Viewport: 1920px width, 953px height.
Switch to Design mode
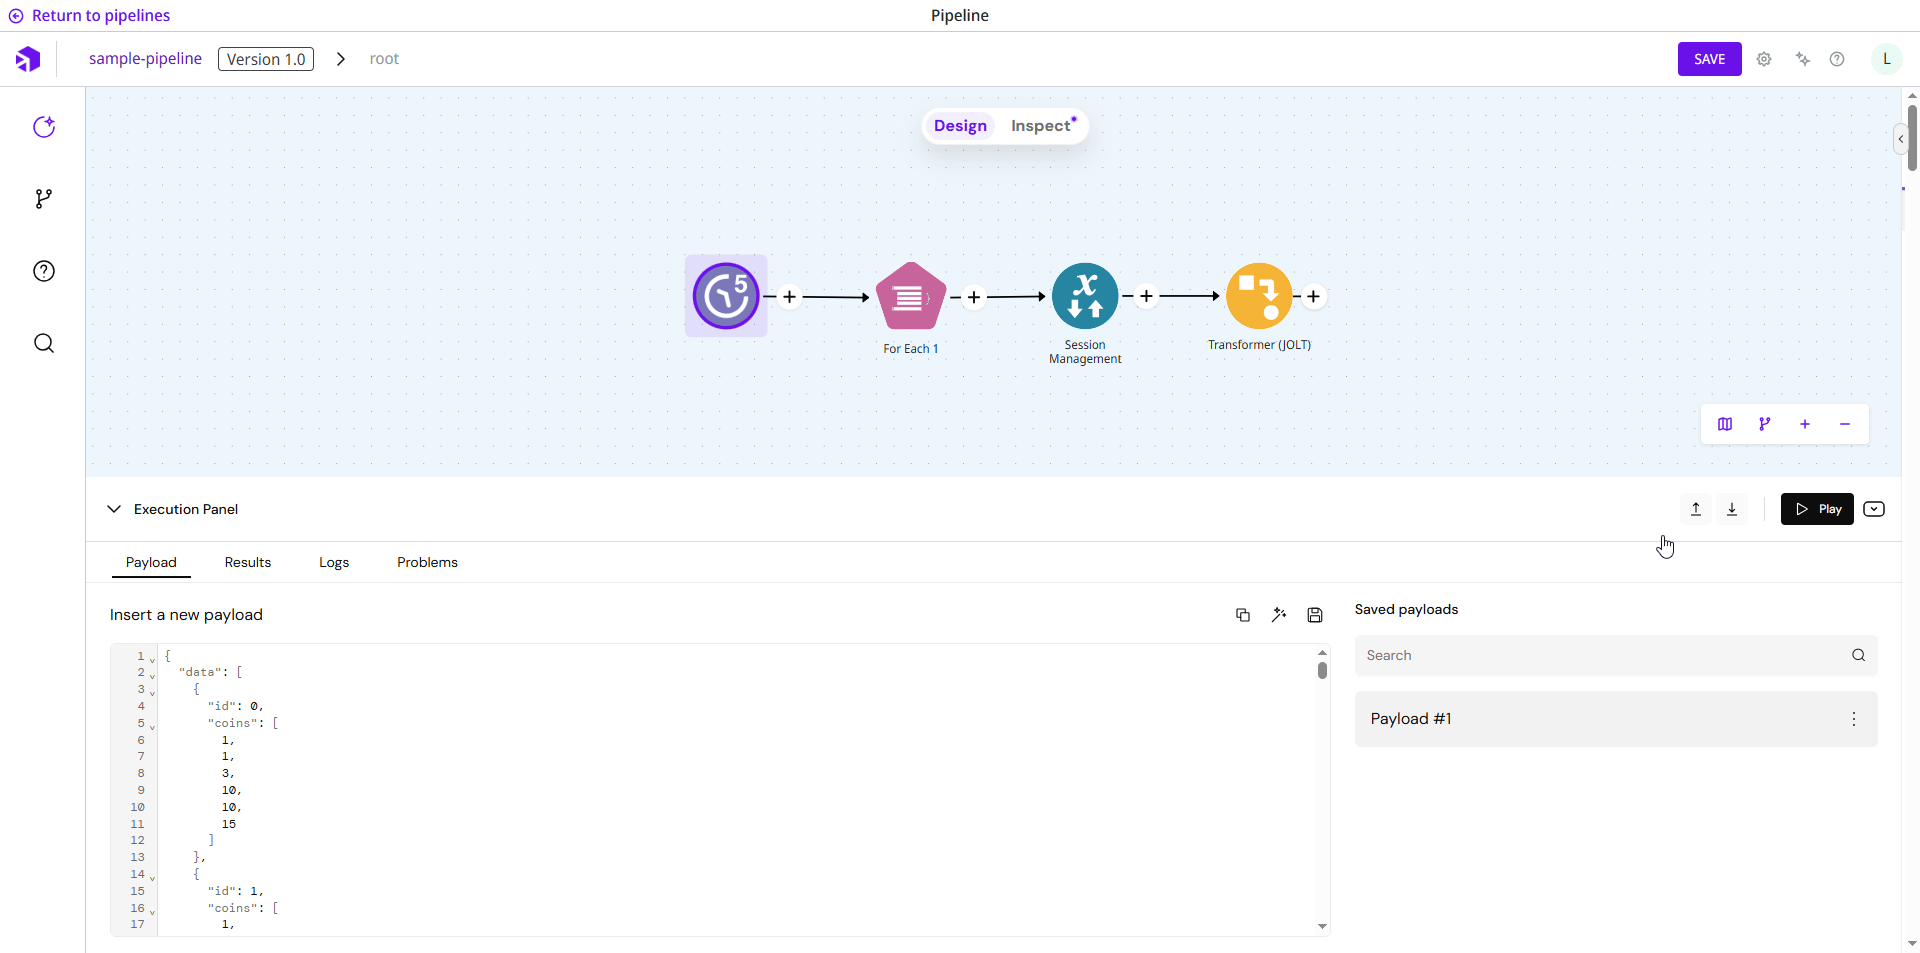coord(960,126)
